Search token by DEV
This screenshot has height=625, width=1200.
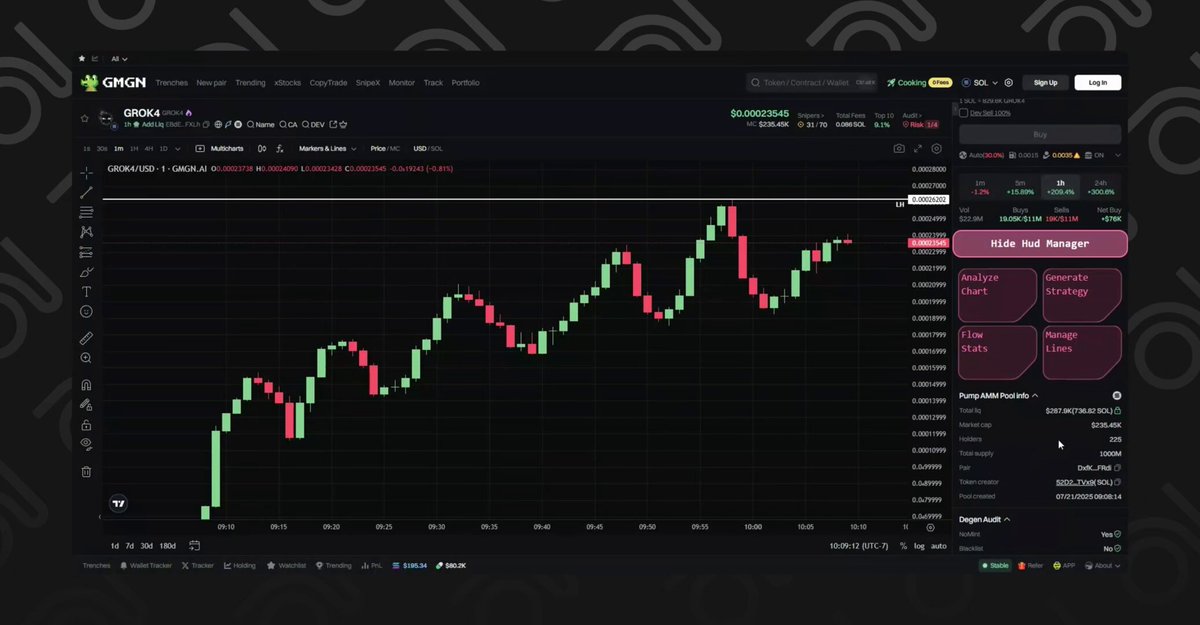(313, 124)
